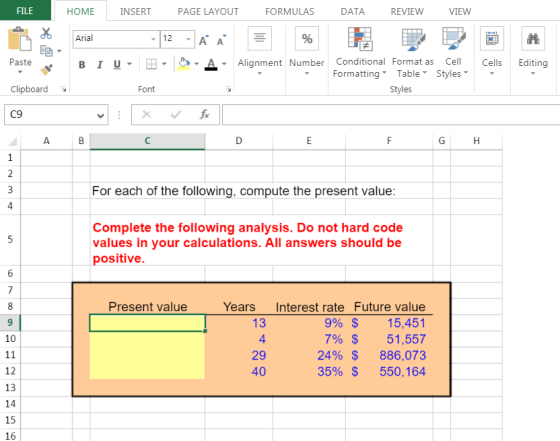The width and height of the screenshot is (560, 441).
Task: Select the Future value cell 550,164
Action: pos(389,371)
